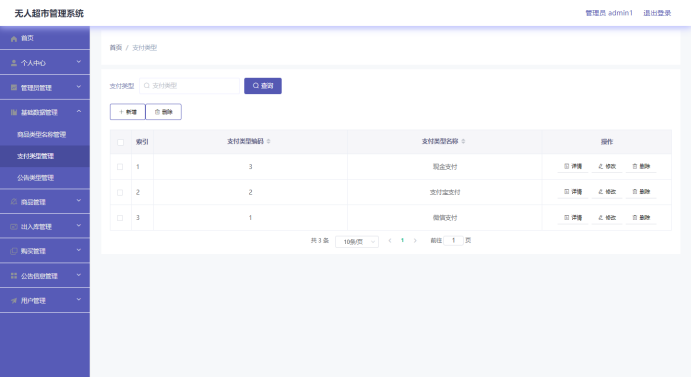692x377 pixels.
Task: Click the person icon beside 个人中心
Action: 14,63
